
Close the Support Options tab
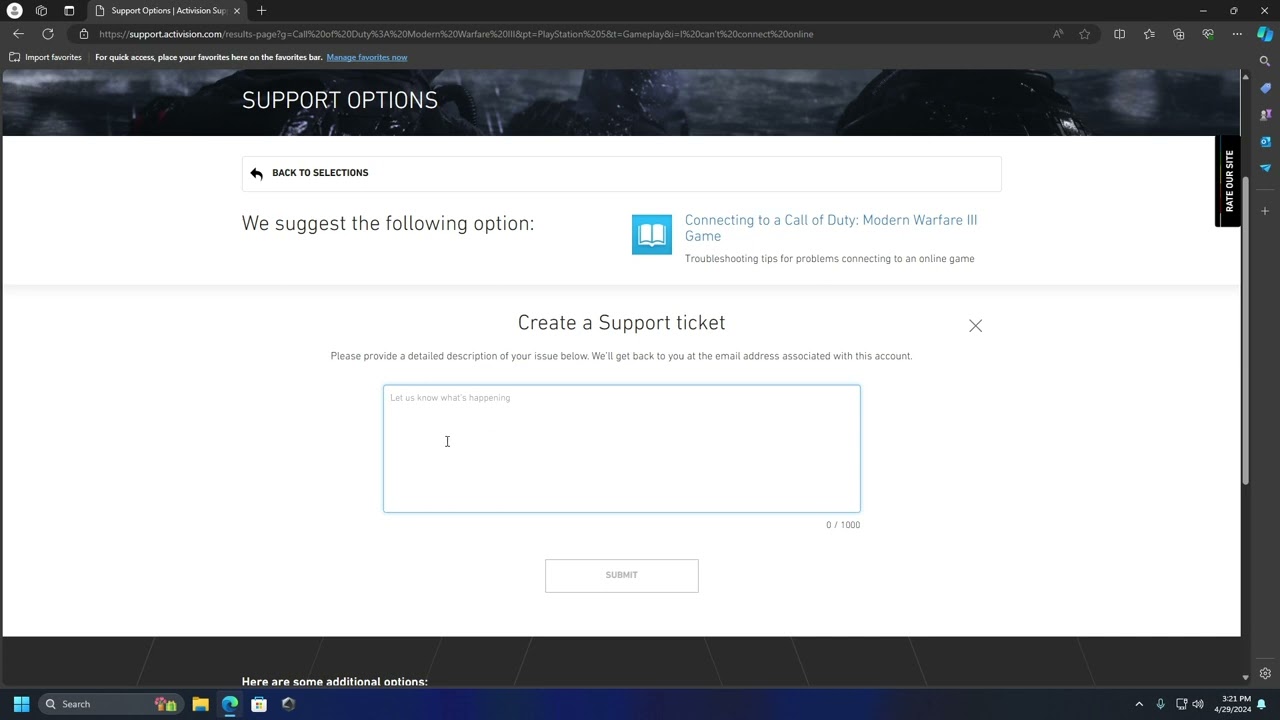tap(237, 11)
